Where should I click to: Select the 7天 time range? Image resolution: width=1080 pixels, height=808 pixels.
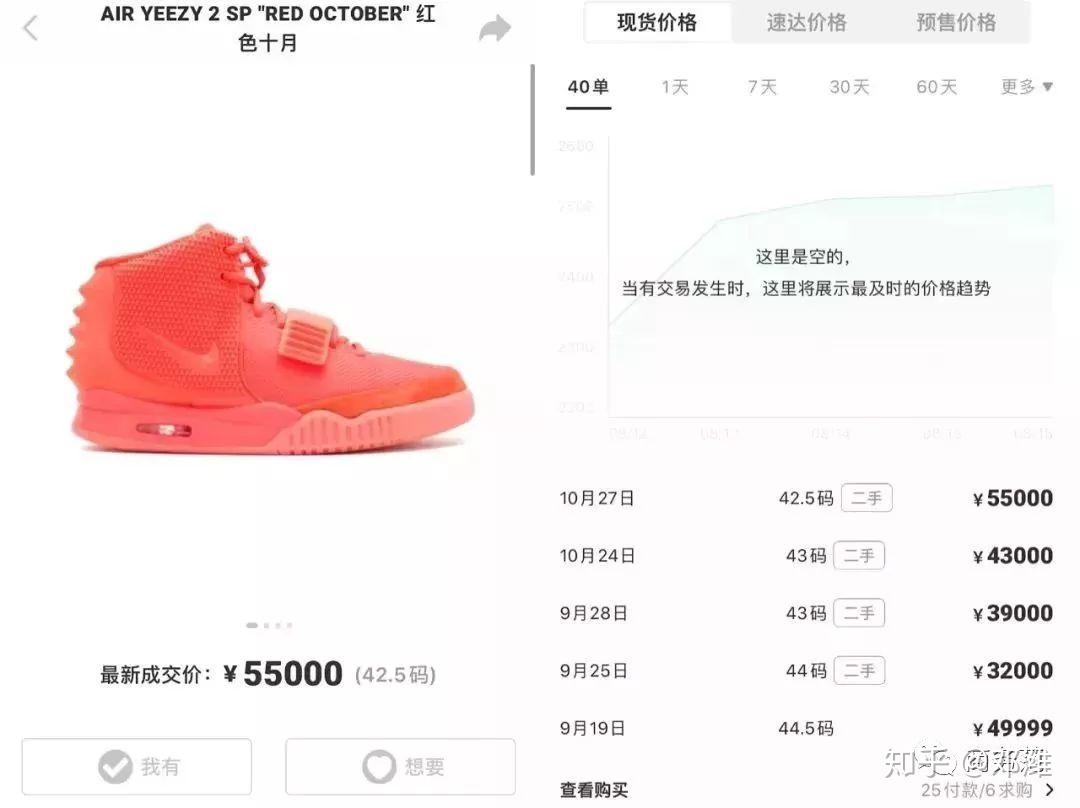(x=762, y=87)
